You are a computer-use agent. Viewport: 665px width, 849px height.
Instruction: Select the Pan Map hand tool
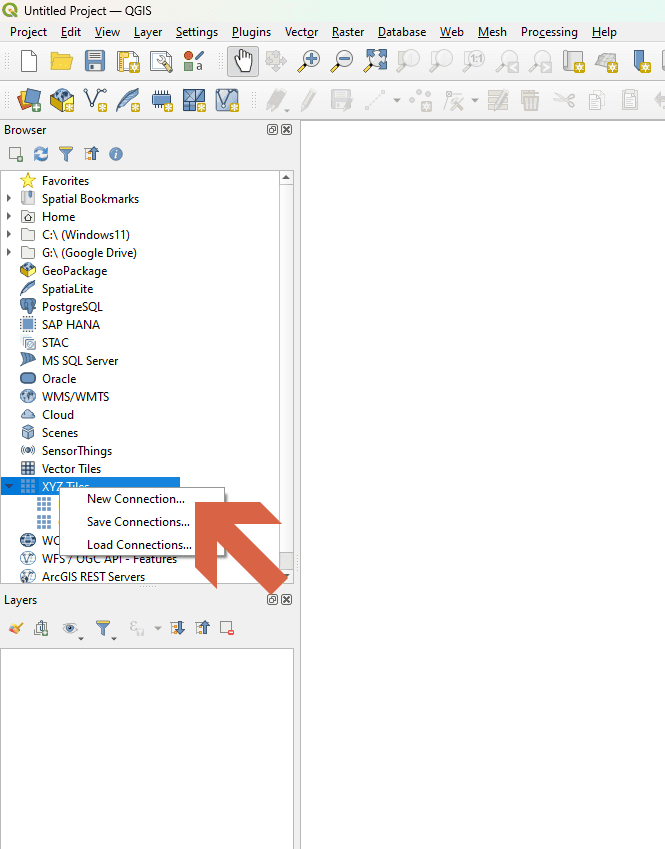243,61
